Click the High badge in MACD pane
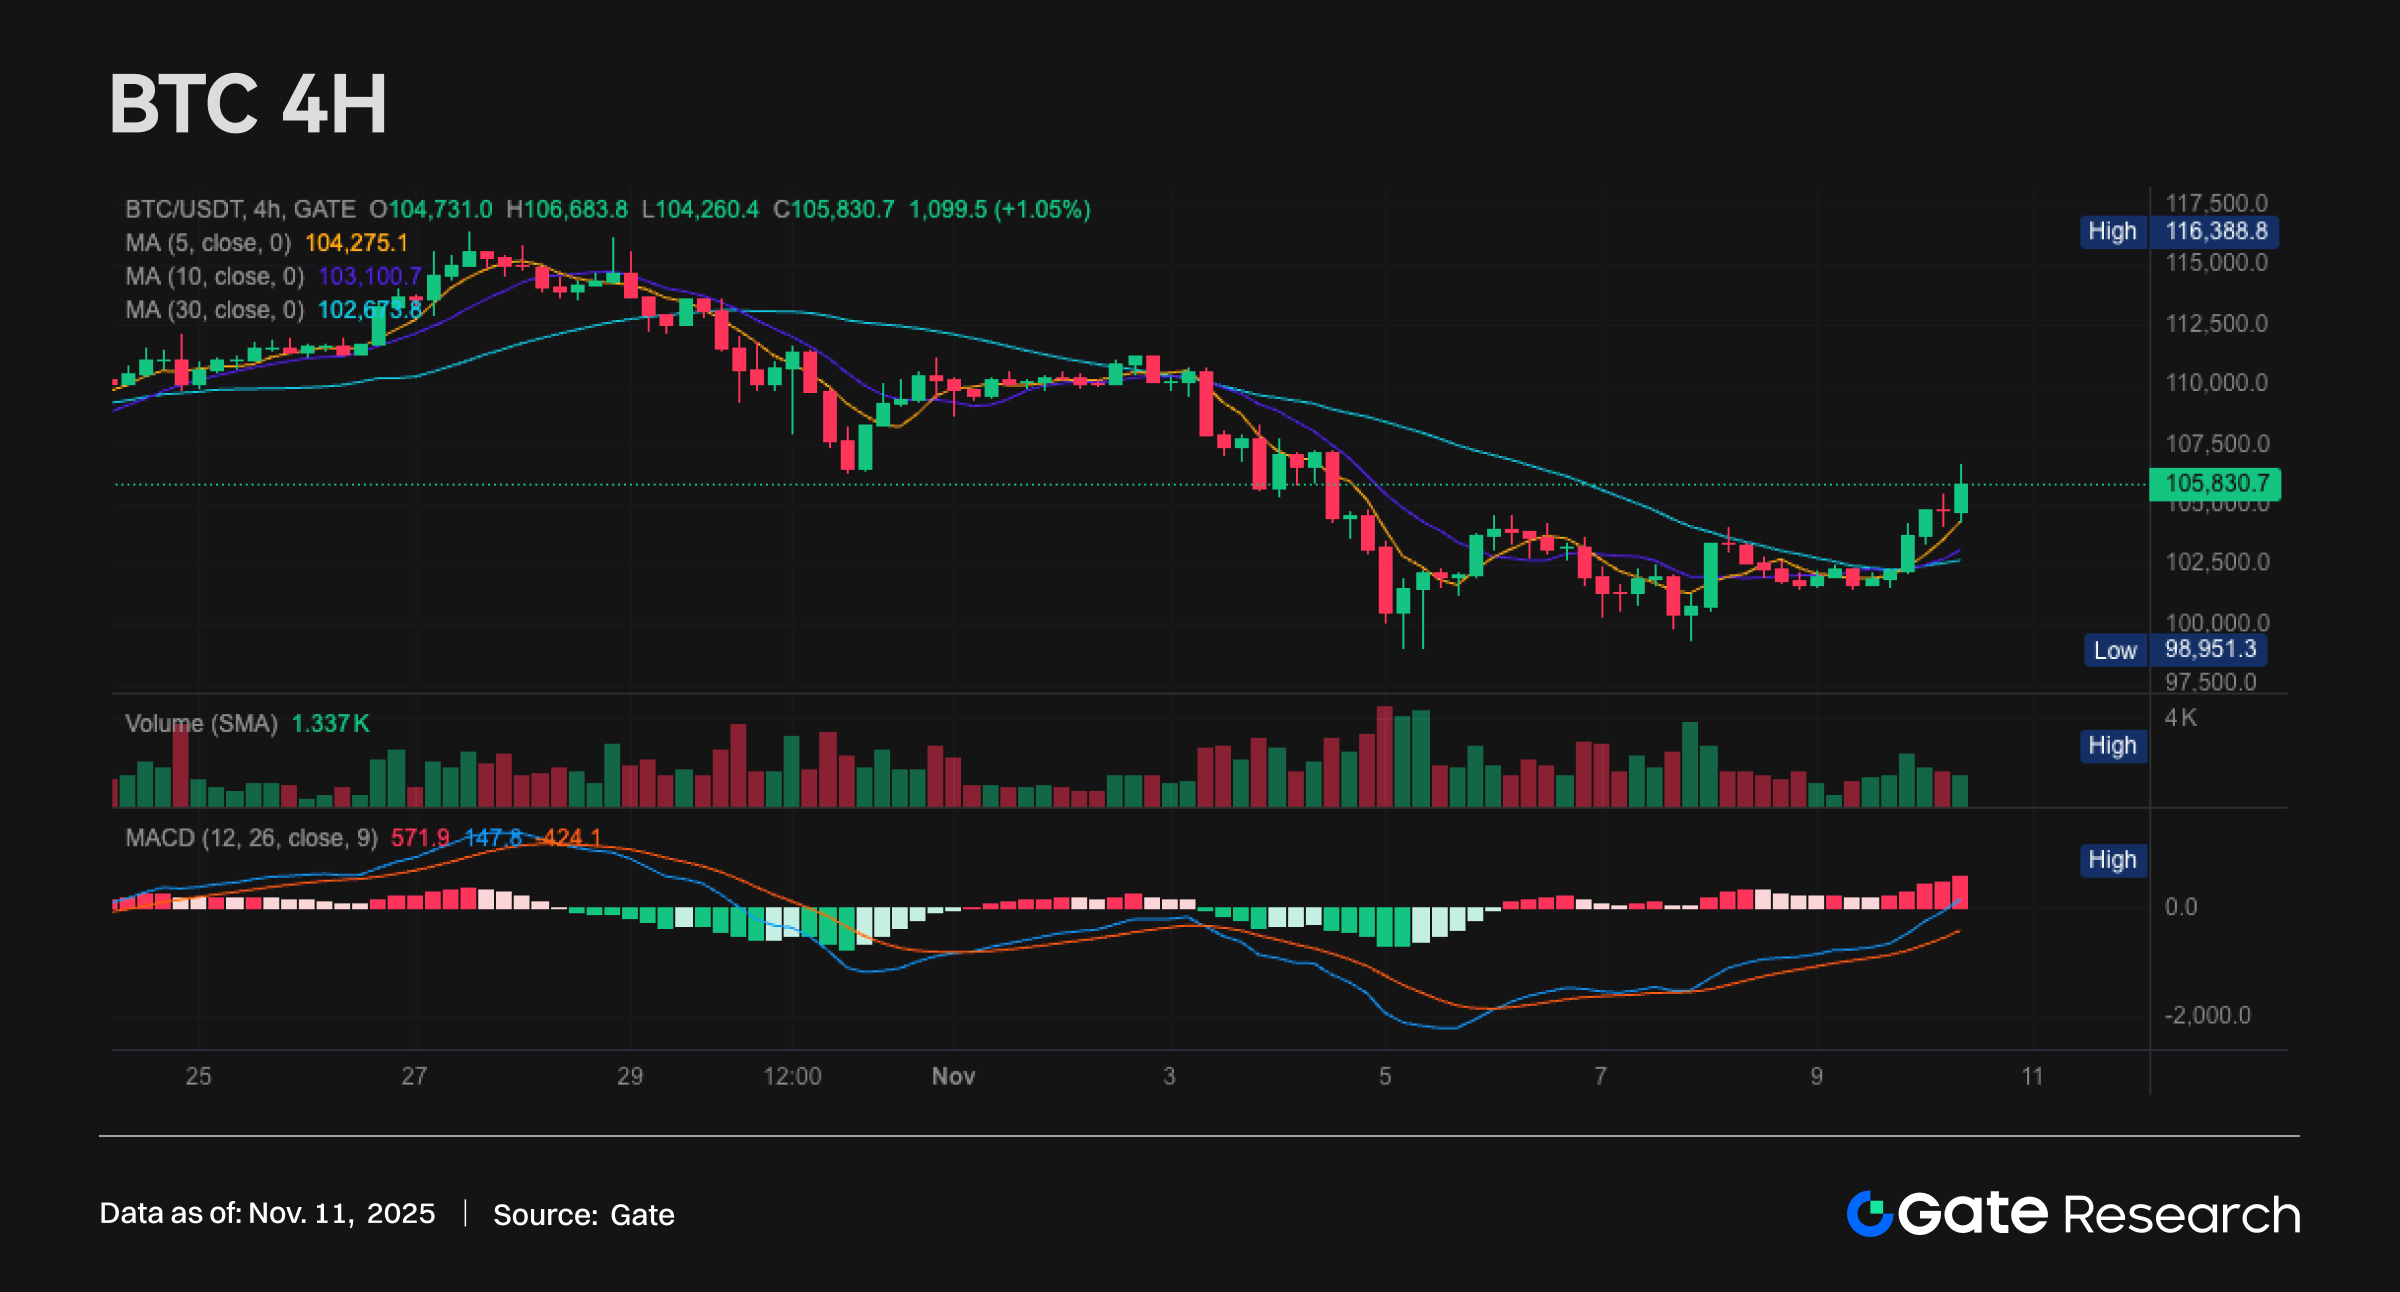 [2112, 860]
